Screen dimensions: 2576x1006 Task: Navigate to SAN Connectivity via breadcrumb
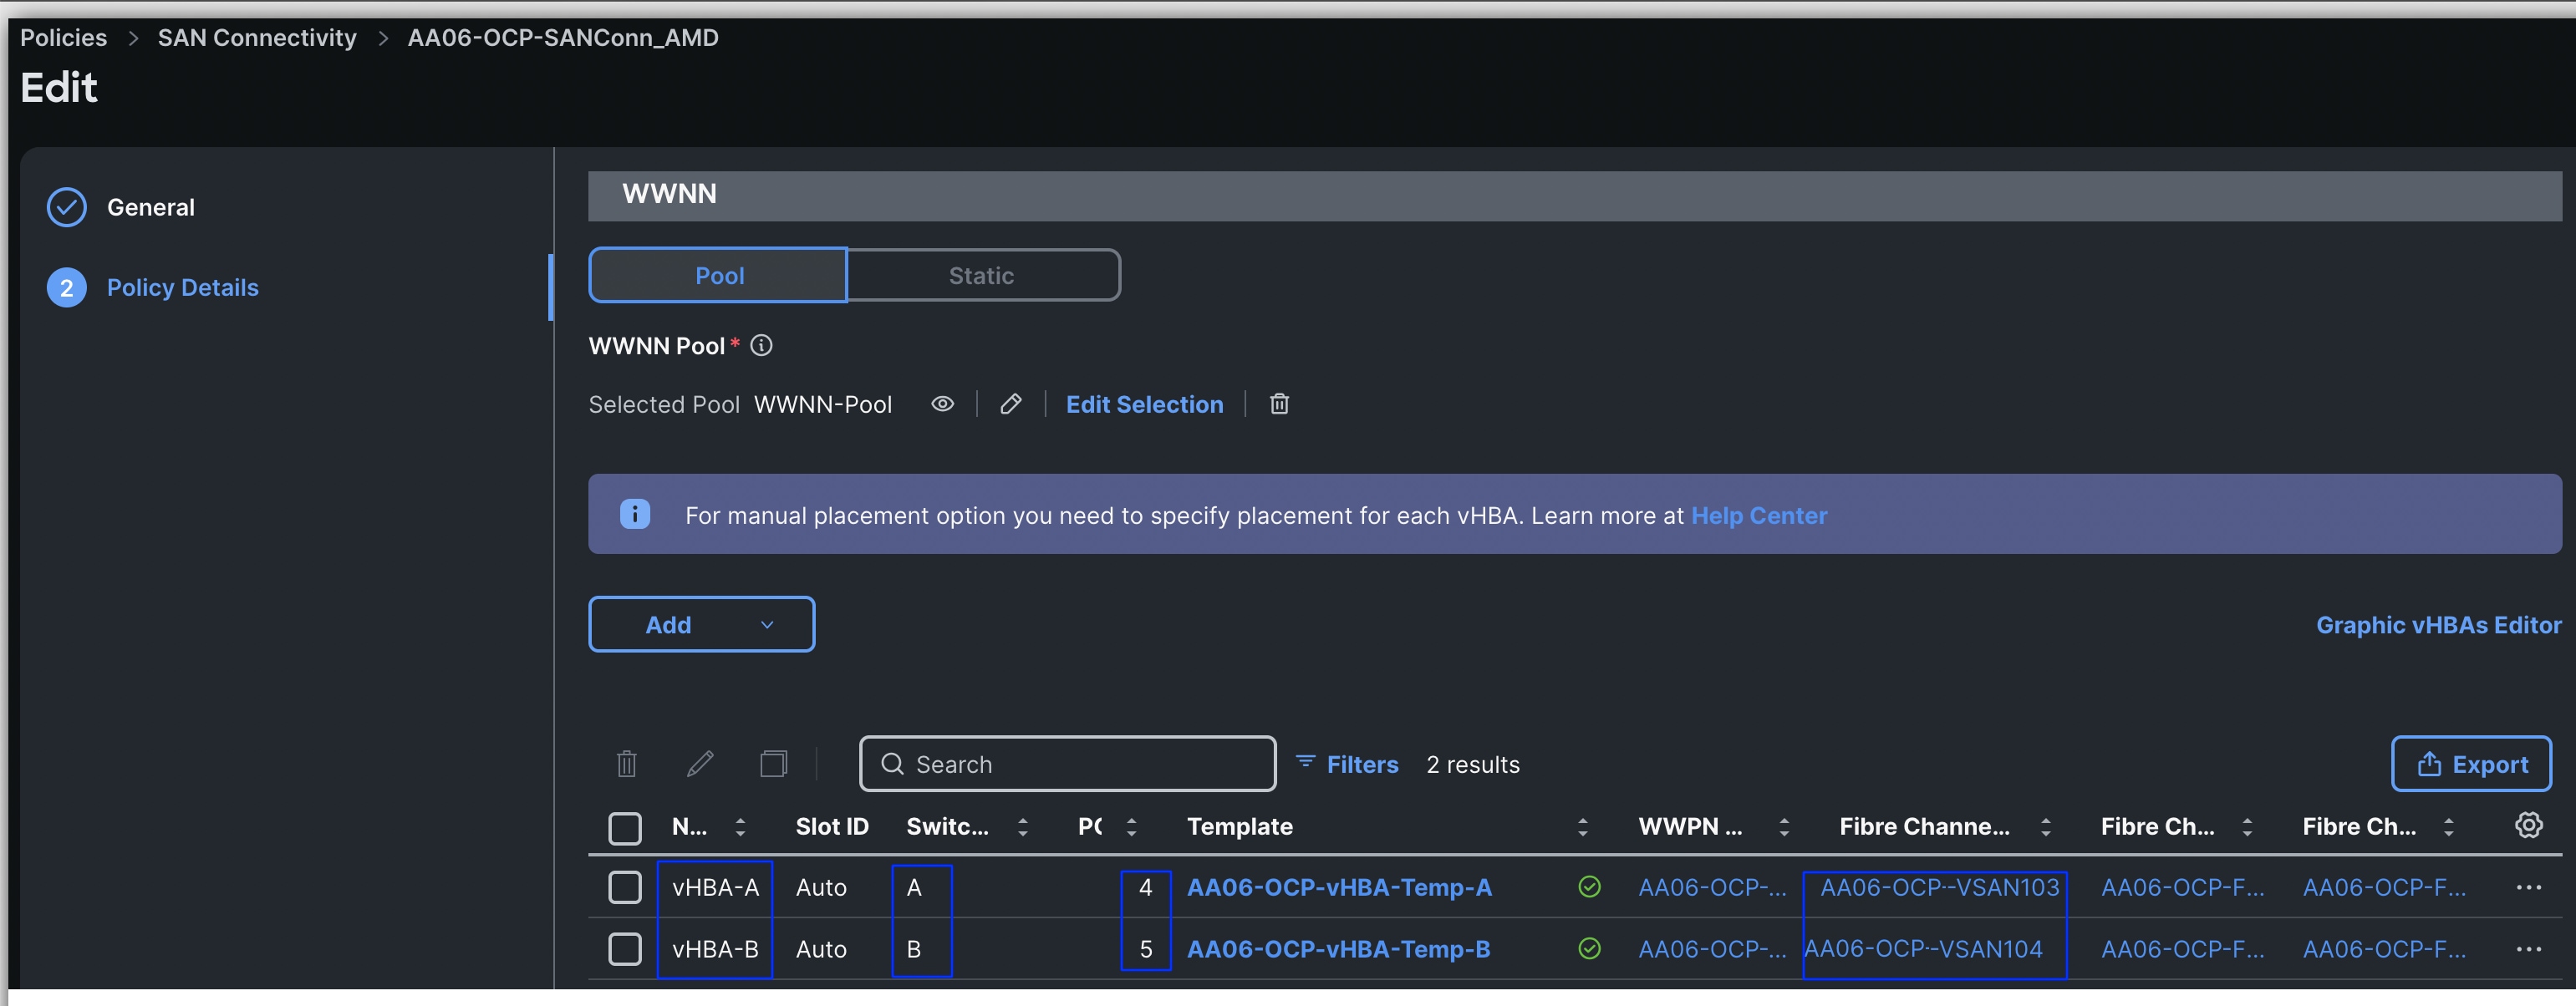(x=256, y=37)
